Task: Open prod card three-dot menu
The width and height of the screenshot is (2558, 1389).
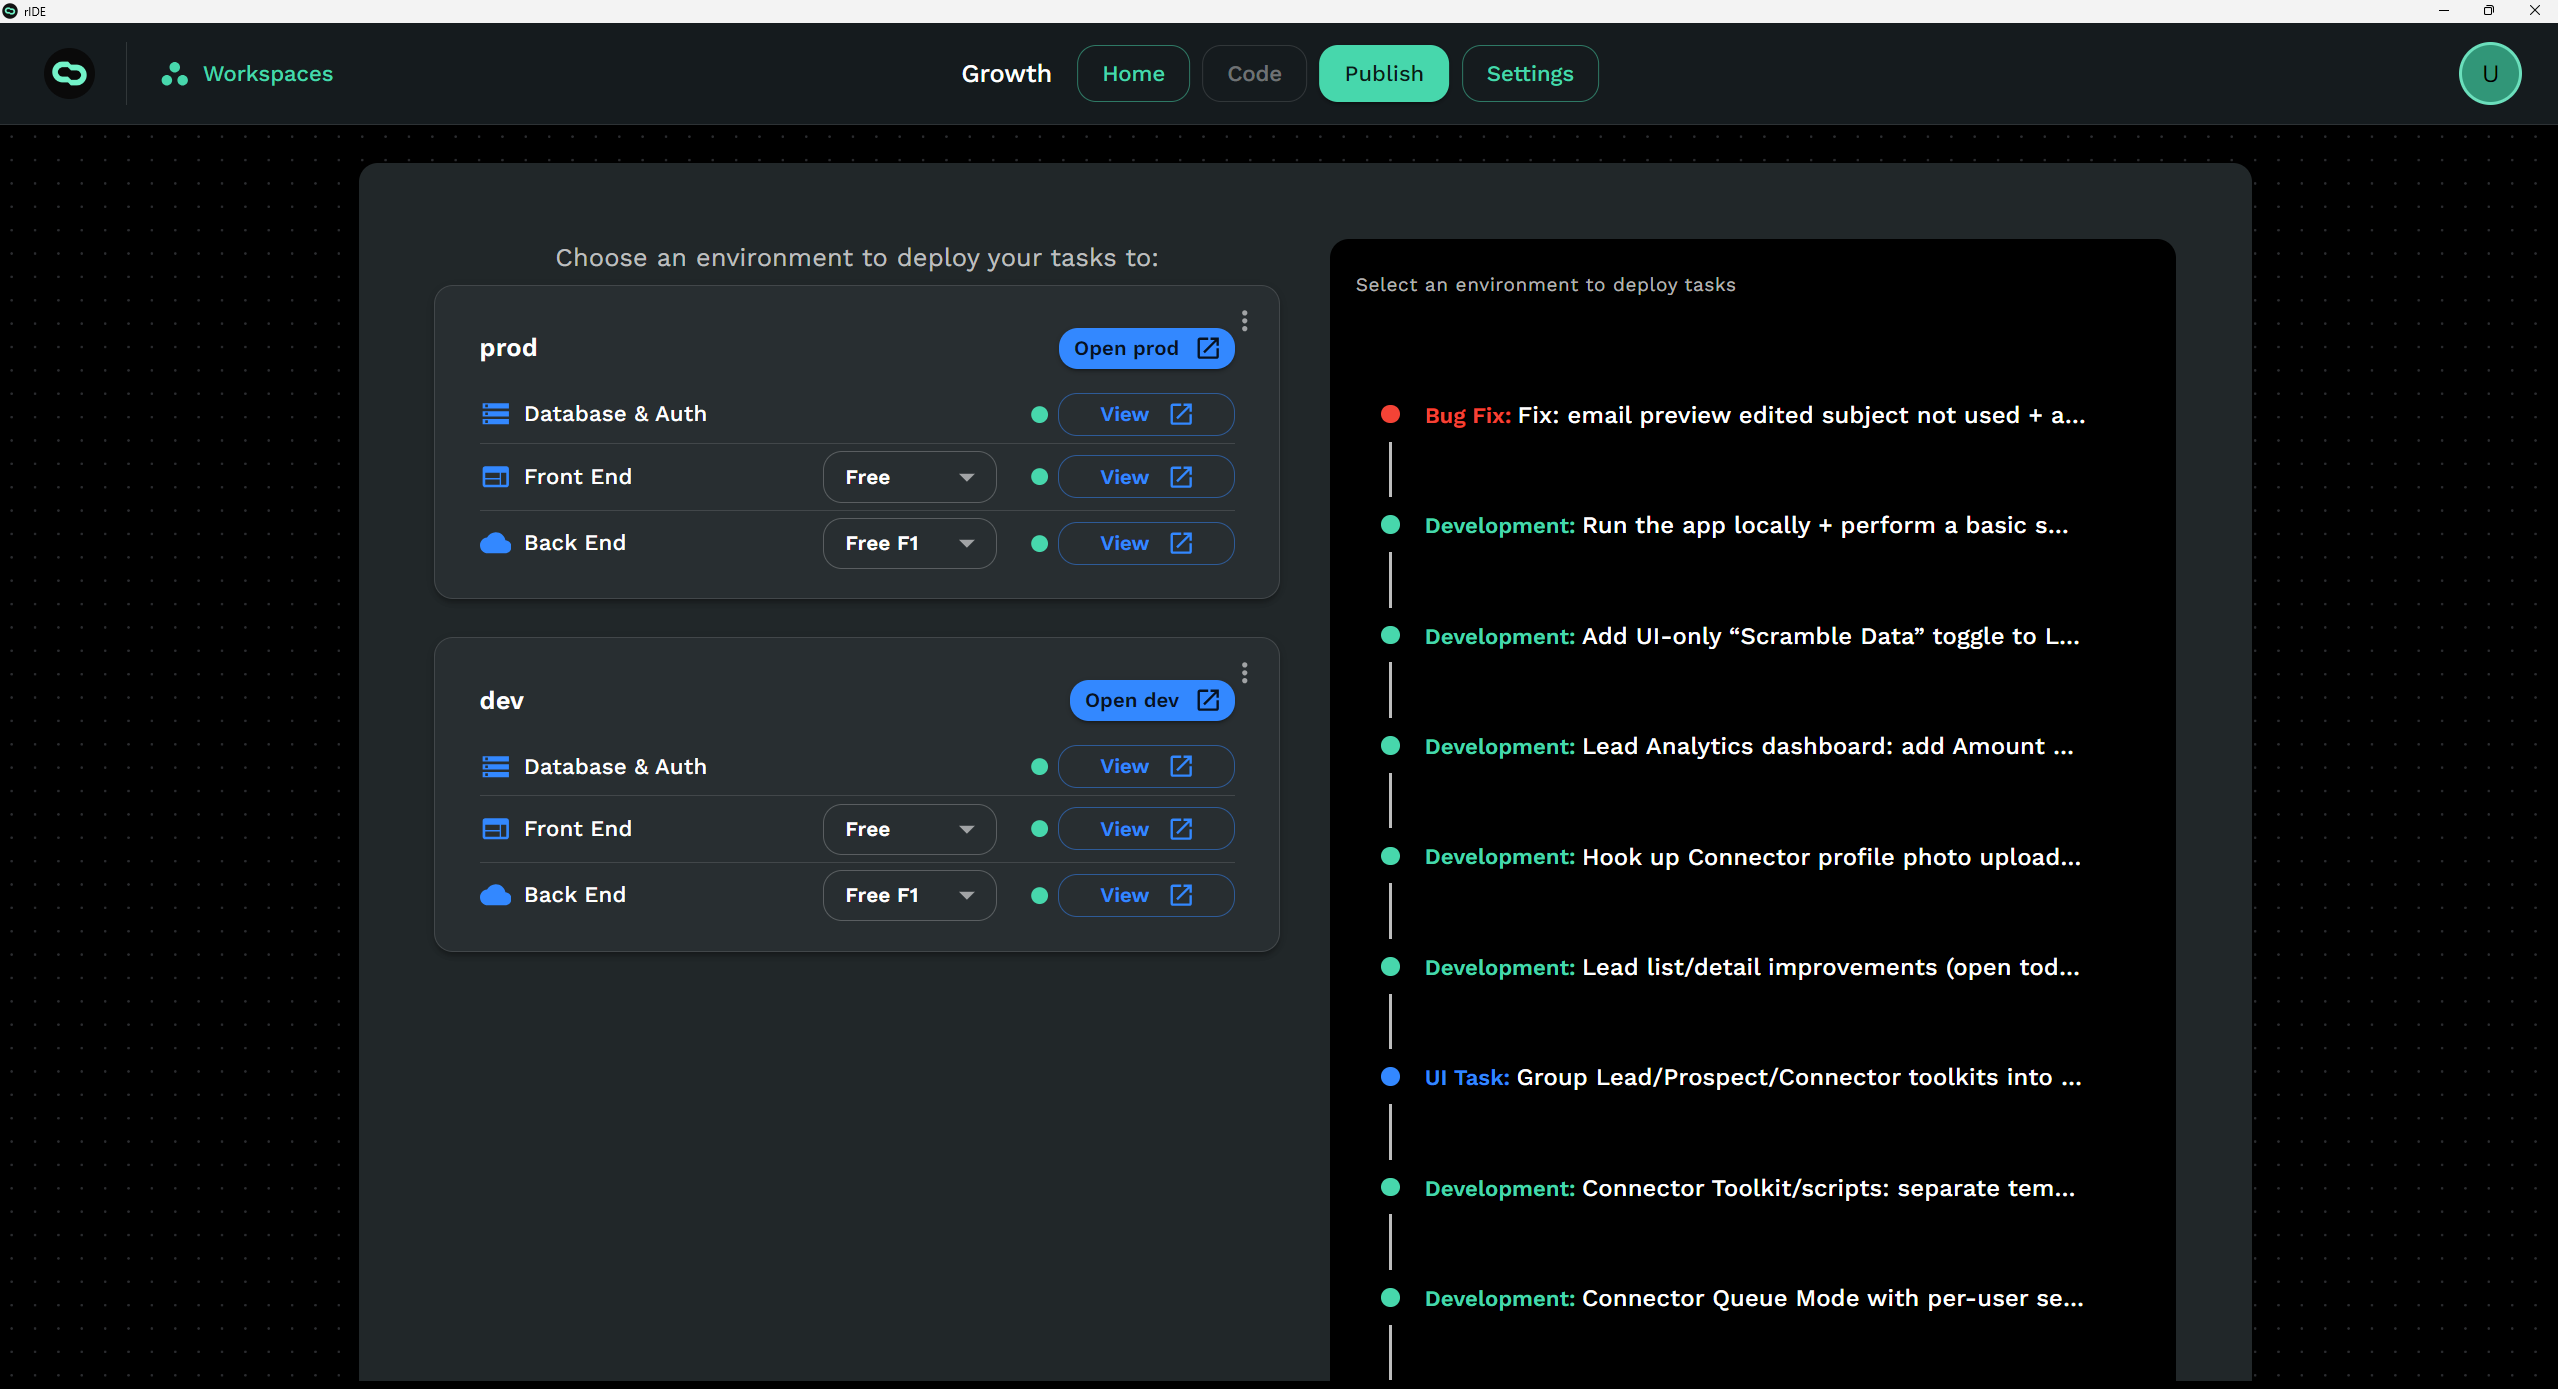Action: (1244, 320)
